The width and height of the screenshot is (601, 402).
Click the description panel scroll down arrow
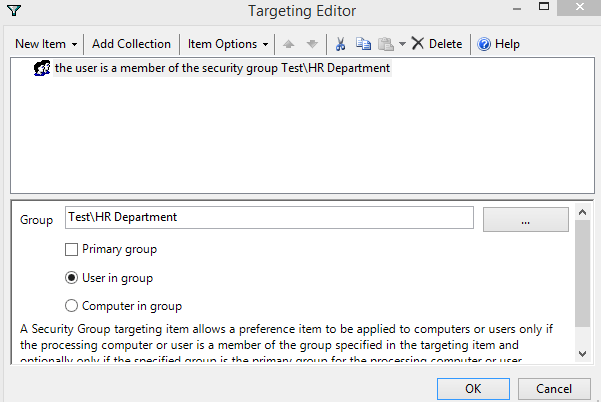582,353
